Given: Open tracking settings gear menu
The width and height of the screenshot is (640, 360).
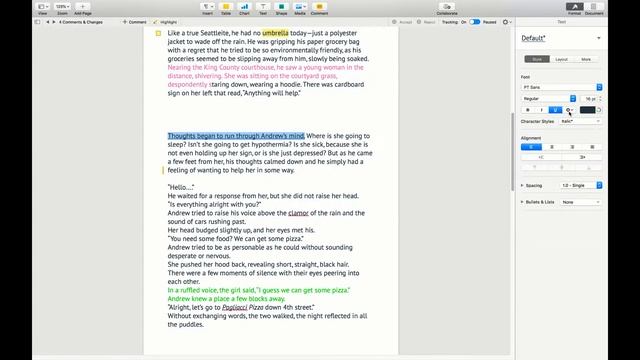Looking at the screenshot, I should pyautogui.click(x=507, y=22).
